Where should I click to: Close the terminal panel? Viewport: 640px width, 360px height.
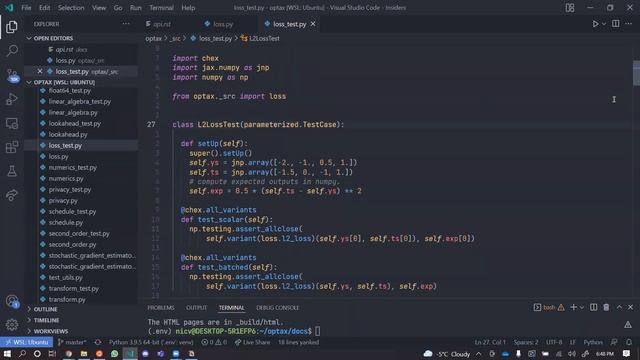(631, 307)
